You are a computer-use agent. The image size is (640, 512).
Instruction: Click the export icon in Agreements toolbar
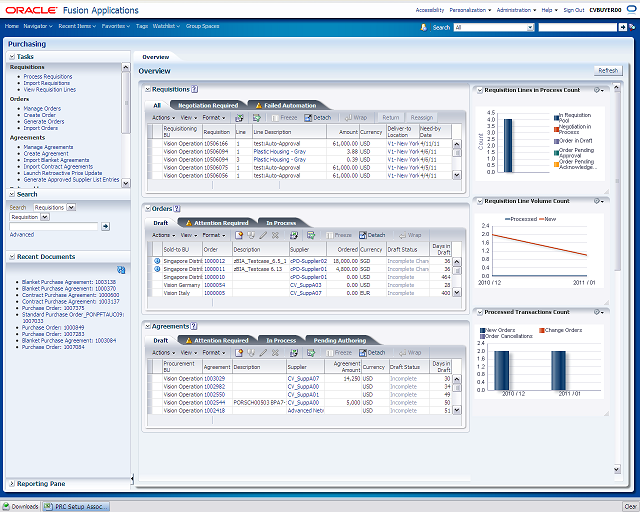311,353
